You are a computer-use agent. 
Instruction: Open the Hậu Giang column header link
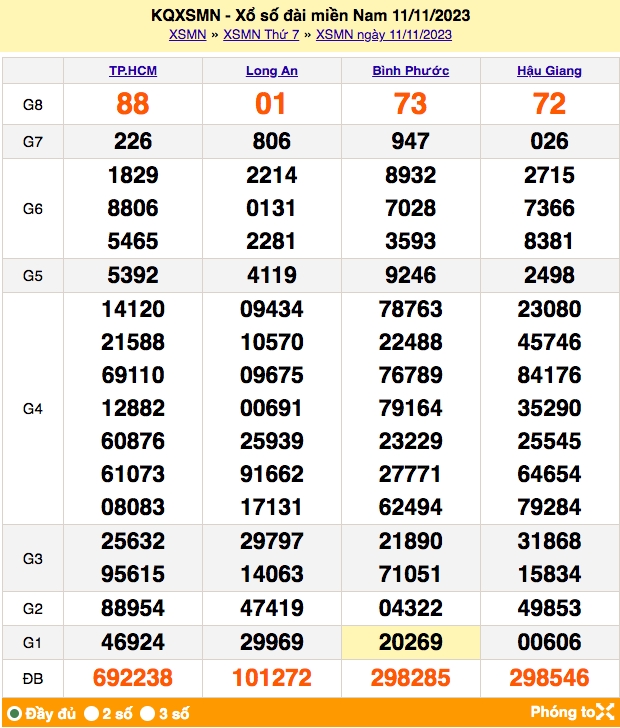tap(549, 71)
